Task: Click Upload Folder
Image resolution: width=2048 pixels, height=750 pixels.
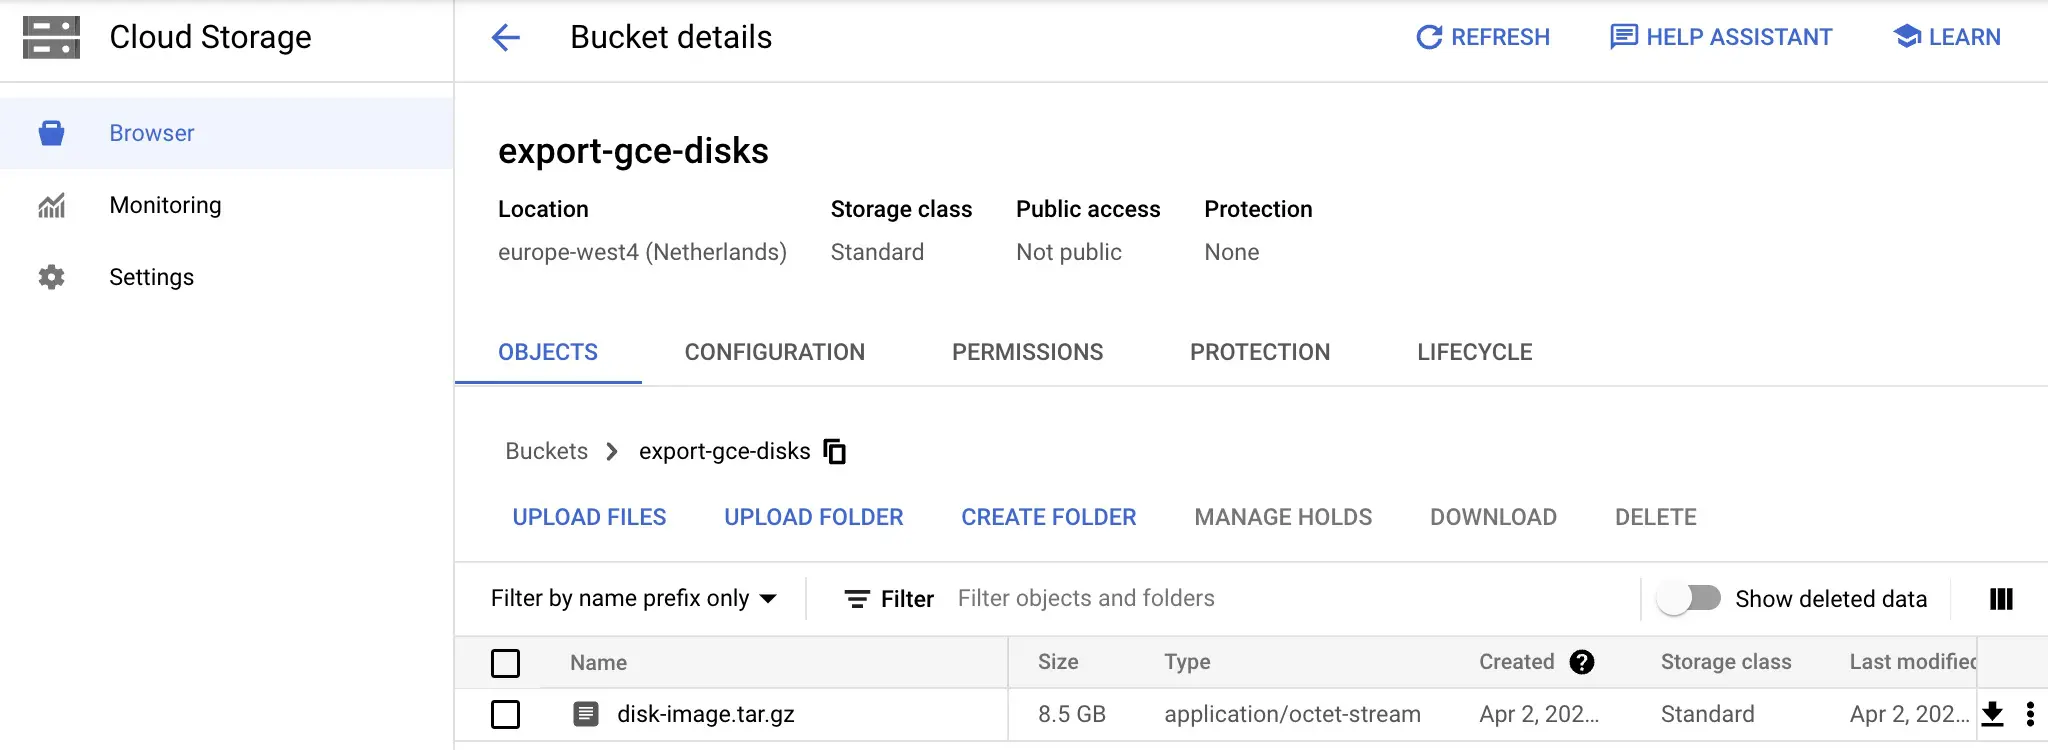Action: (x=814, y=517)
